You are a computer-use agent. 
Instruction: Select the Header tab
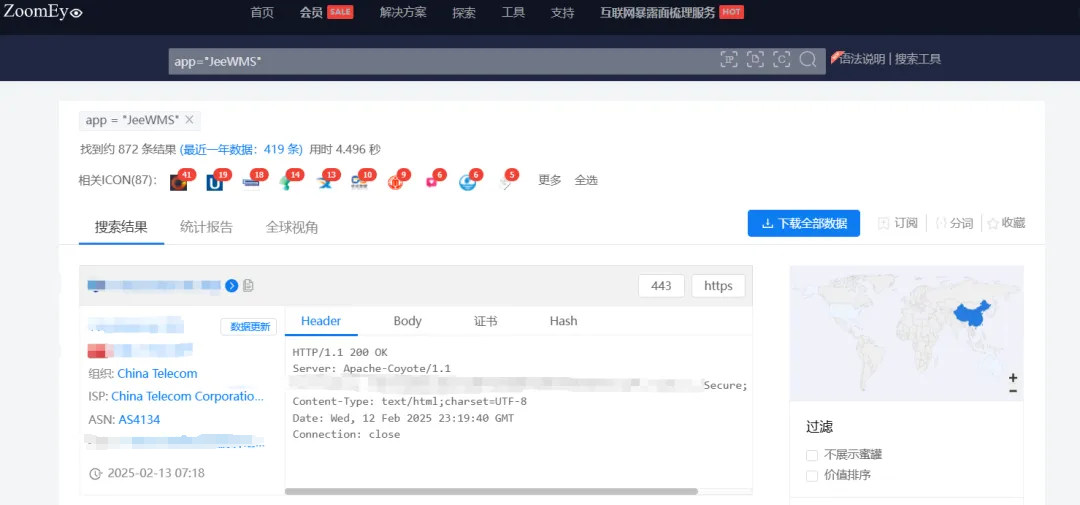[x=321, y=321]
